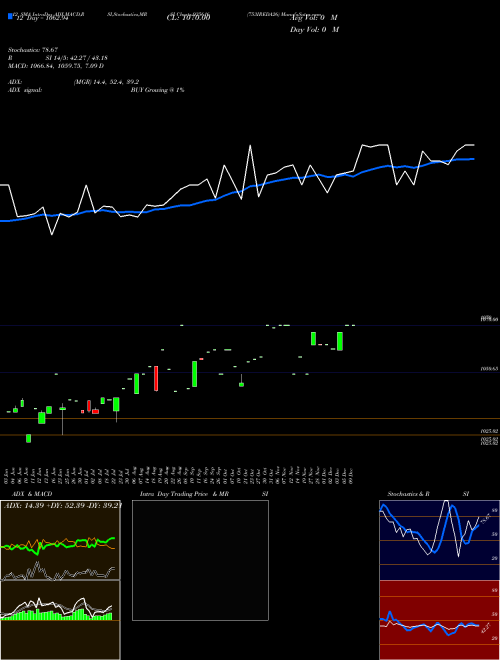This screenshot has height=660, width=500.
Task: Click the 'Intra Day Trading Price & MR SI' title
Action: point(204,494)
